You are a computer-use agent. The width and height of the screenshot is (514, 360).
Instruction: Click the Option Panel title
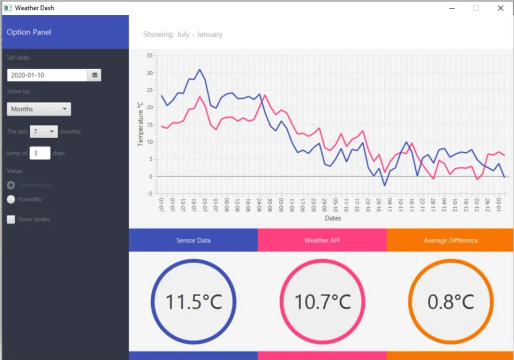(x=29, y=32)
